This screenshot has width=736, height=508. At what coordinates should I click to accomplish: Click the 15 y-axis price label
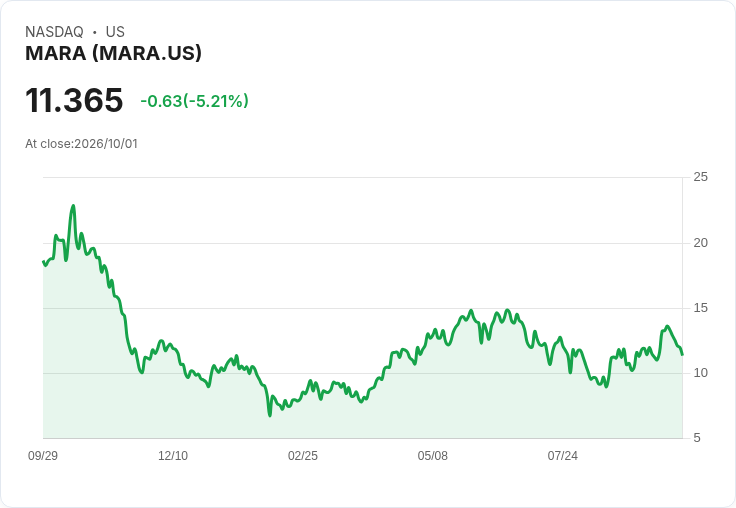(700, 308)
